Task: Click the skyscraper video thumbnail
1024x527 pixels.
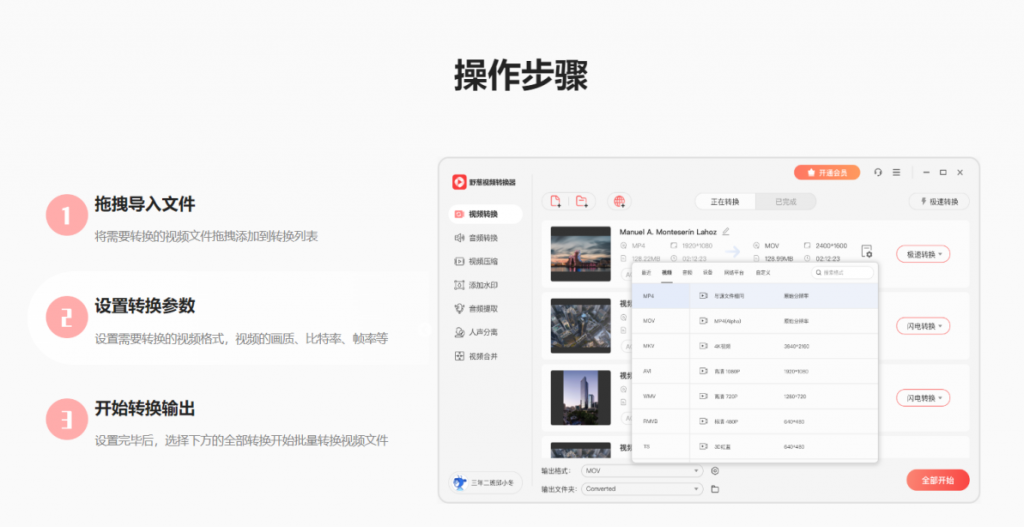Action: (x=581, y=398)
